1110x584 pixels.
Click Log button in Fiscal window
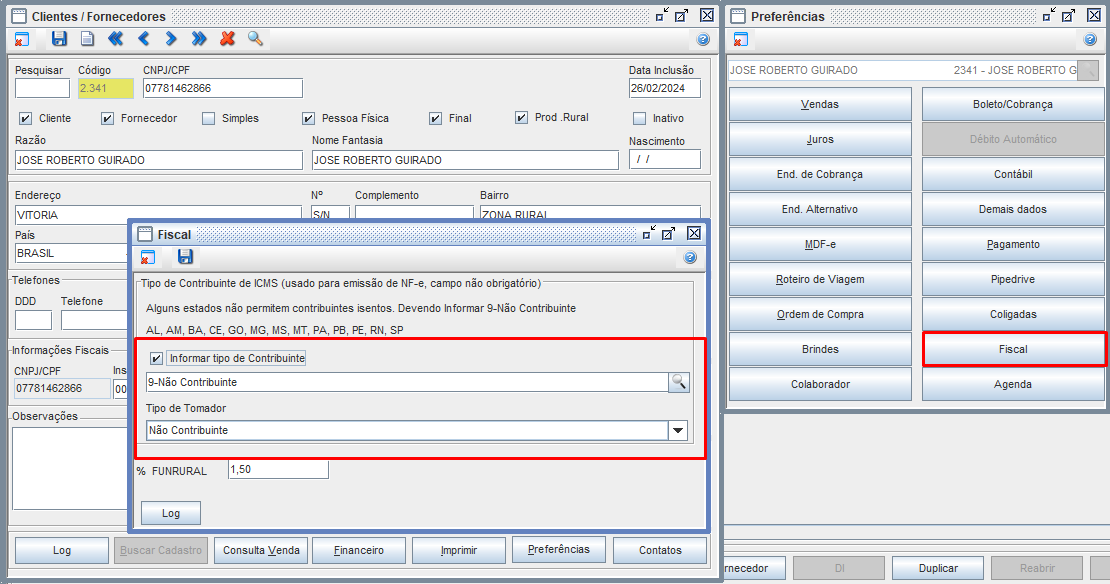click(x=171, y=513)
